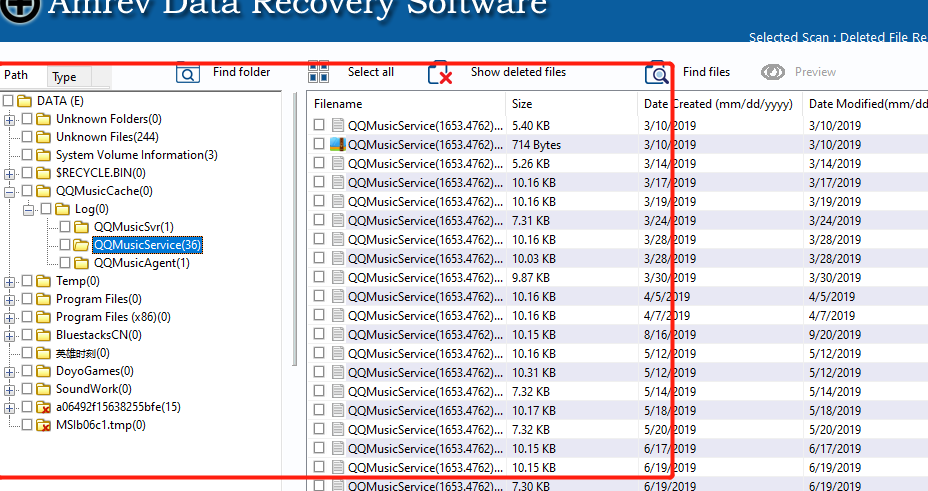Collapse the Log(0) node
Viewport: 928px width, 491px height.
pyautogui.click(x=28, y=210)
